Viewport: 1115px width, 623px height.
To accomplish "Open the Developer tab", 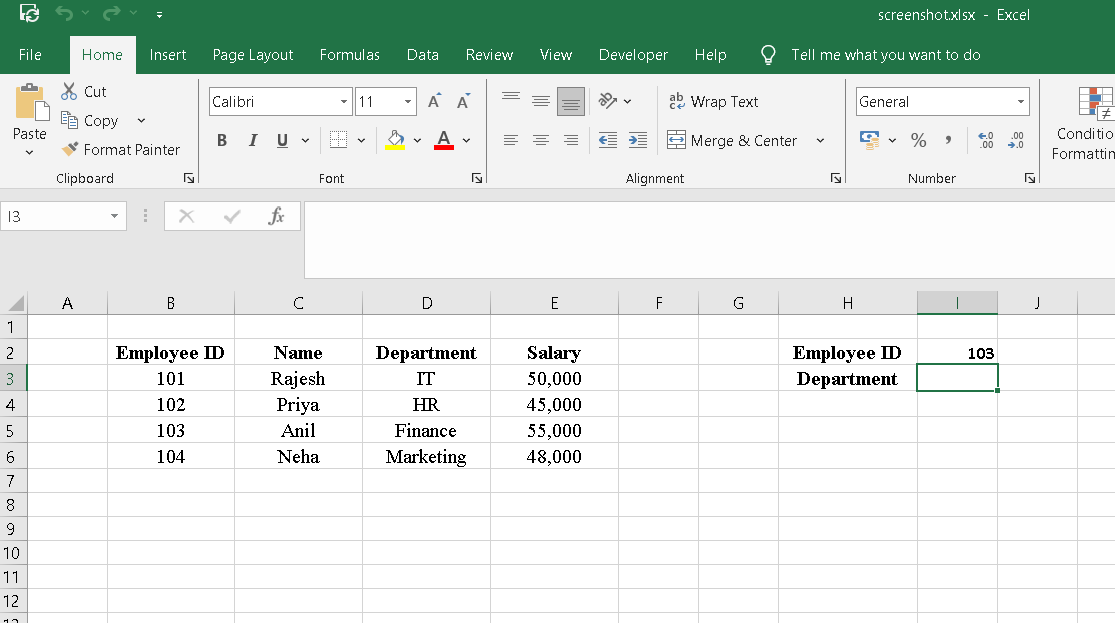I will [633, 55].
